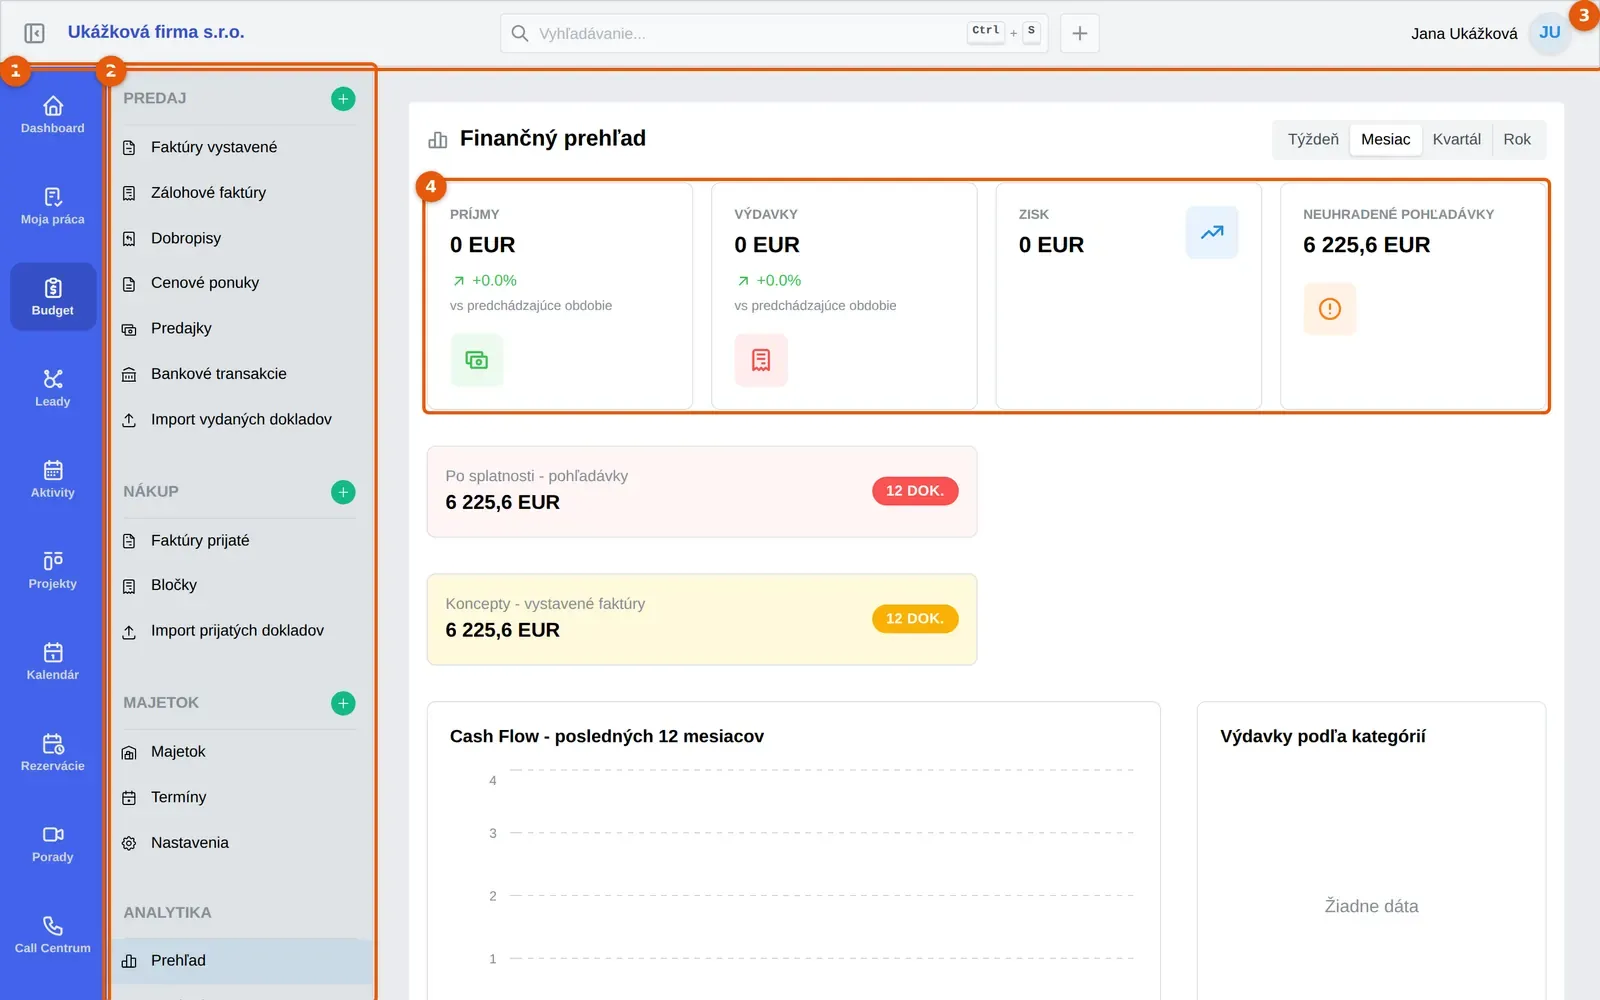This screenshot has width=1600, height=1000.
Task: Add new item in MAJETOK section
Action: click(343, 703)
